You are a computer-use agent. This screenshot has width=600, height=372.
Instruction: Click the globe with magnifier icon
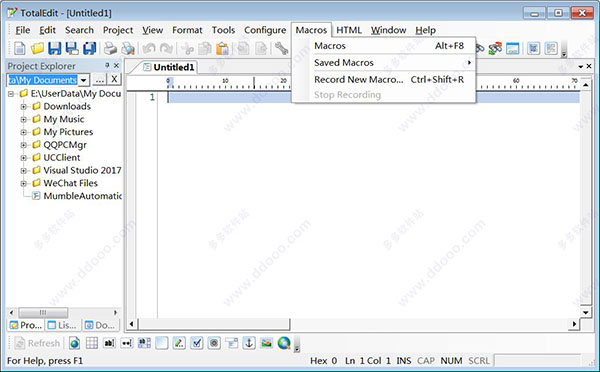click(284, 343)
